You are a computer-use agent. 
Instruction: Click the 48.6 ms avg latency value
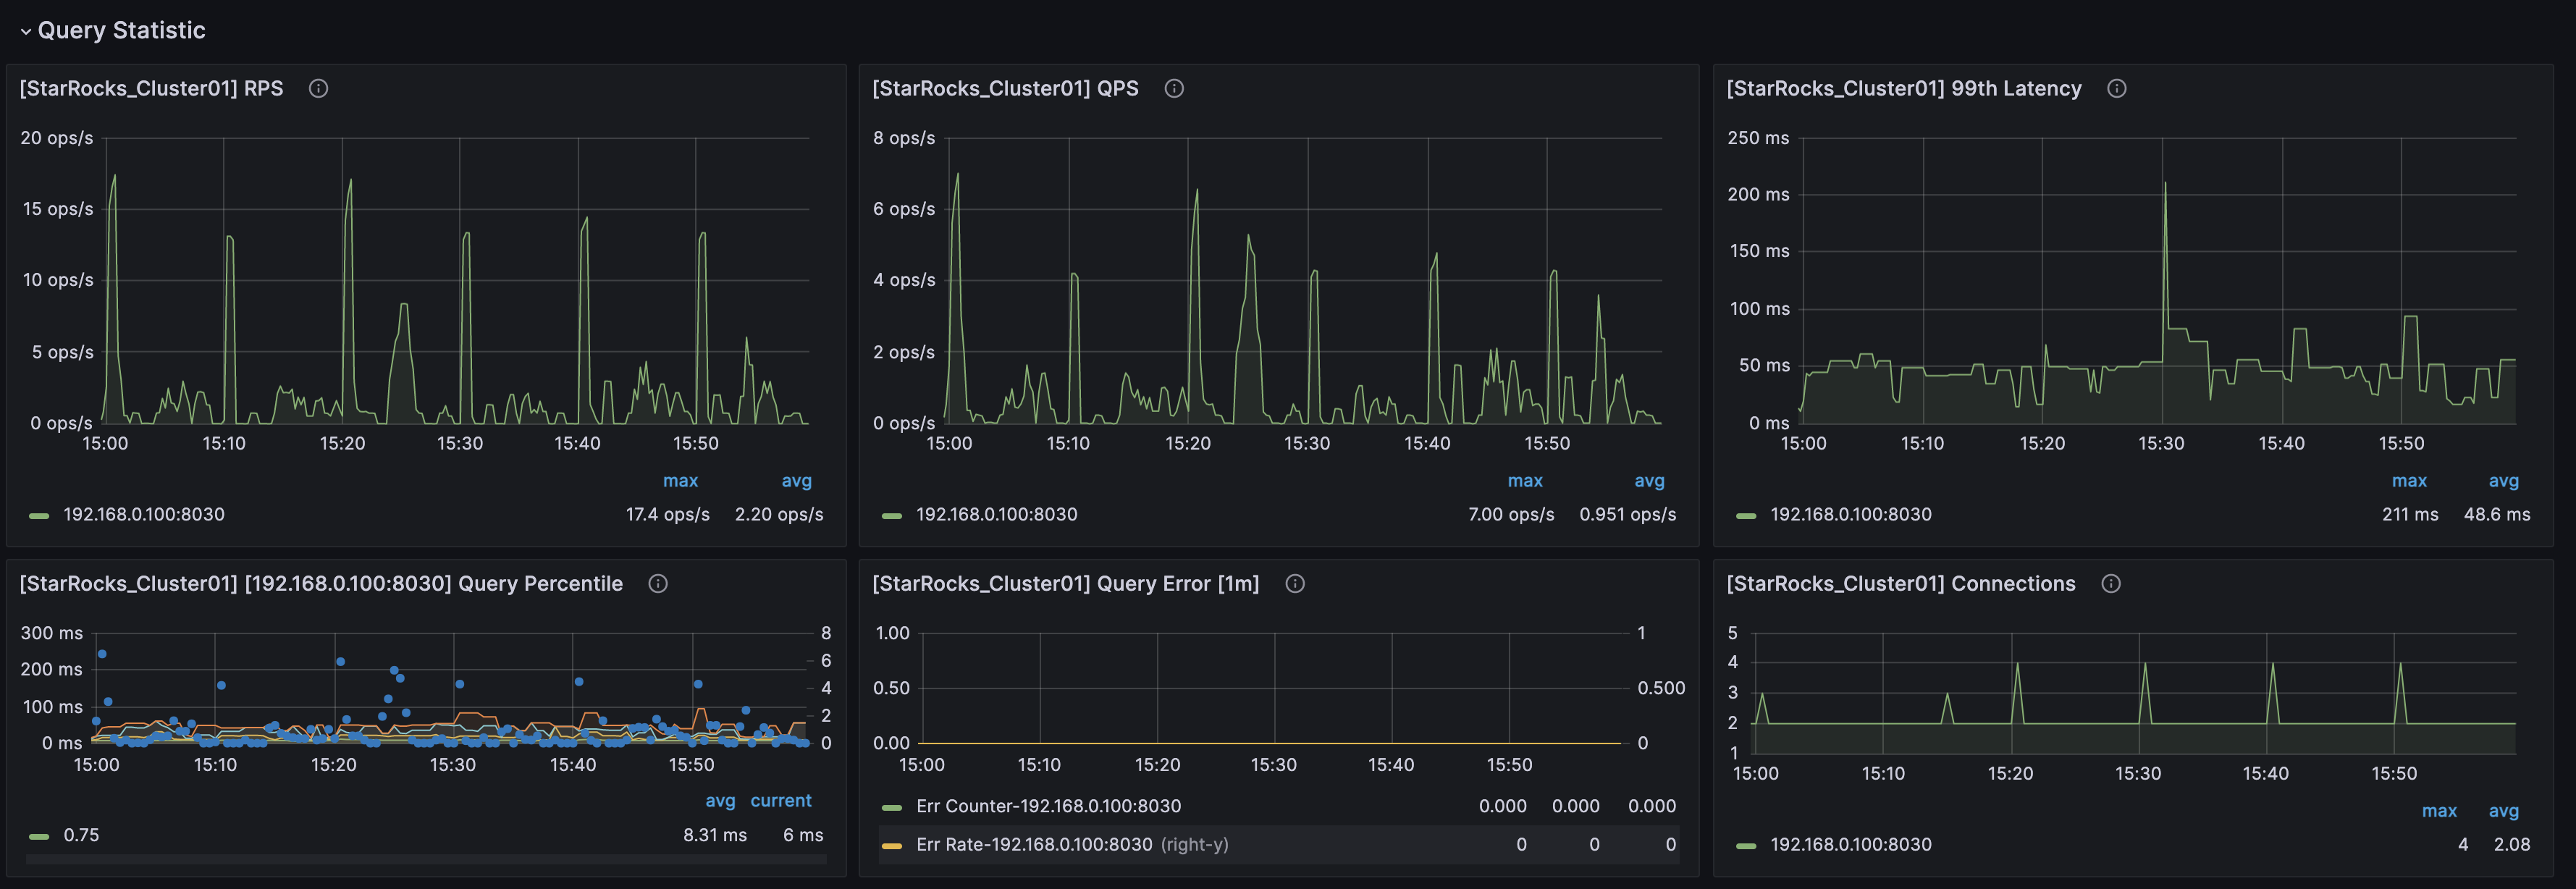(2497, 515)
